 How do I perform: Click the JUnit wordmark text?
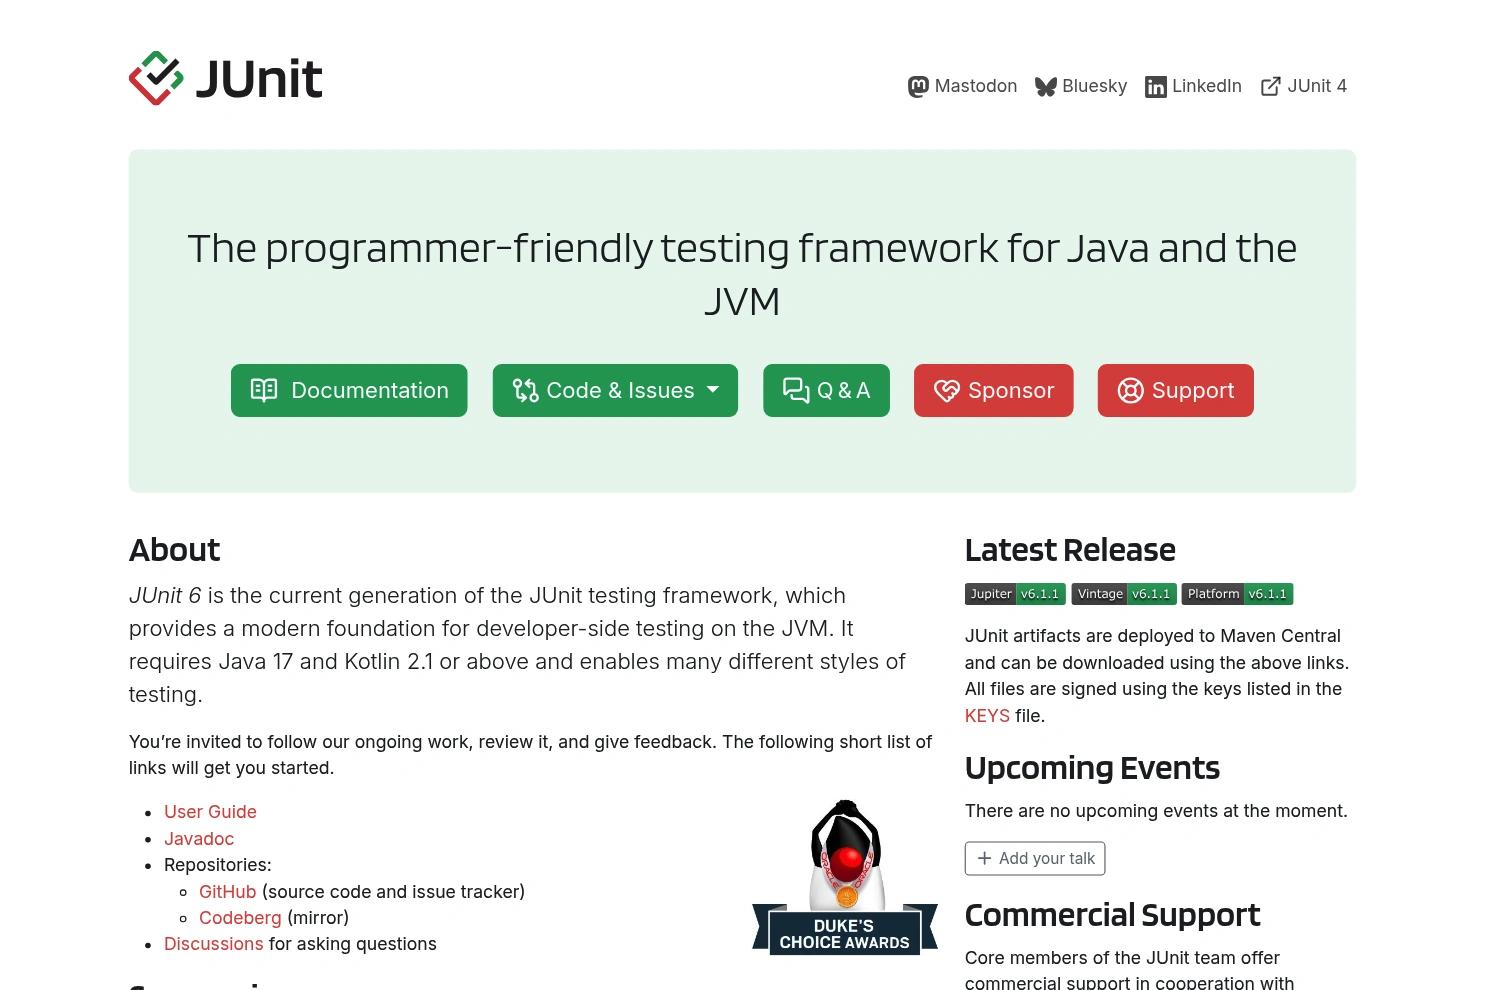pyautogui.click(x=260, y=79)
